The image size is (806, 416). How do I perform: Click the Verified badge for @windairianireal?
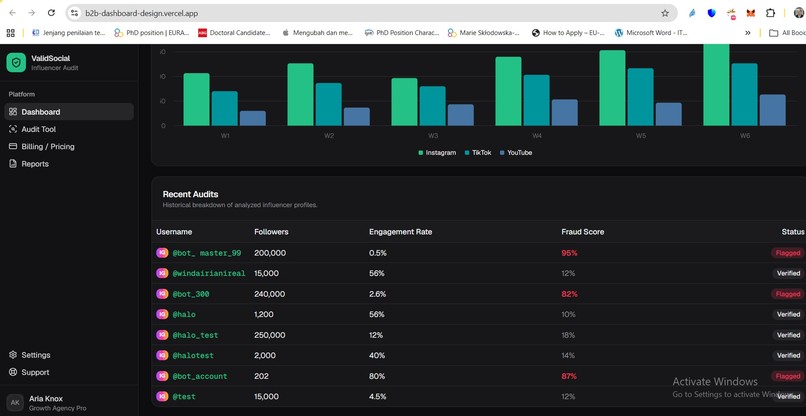[x=788, y=274]
